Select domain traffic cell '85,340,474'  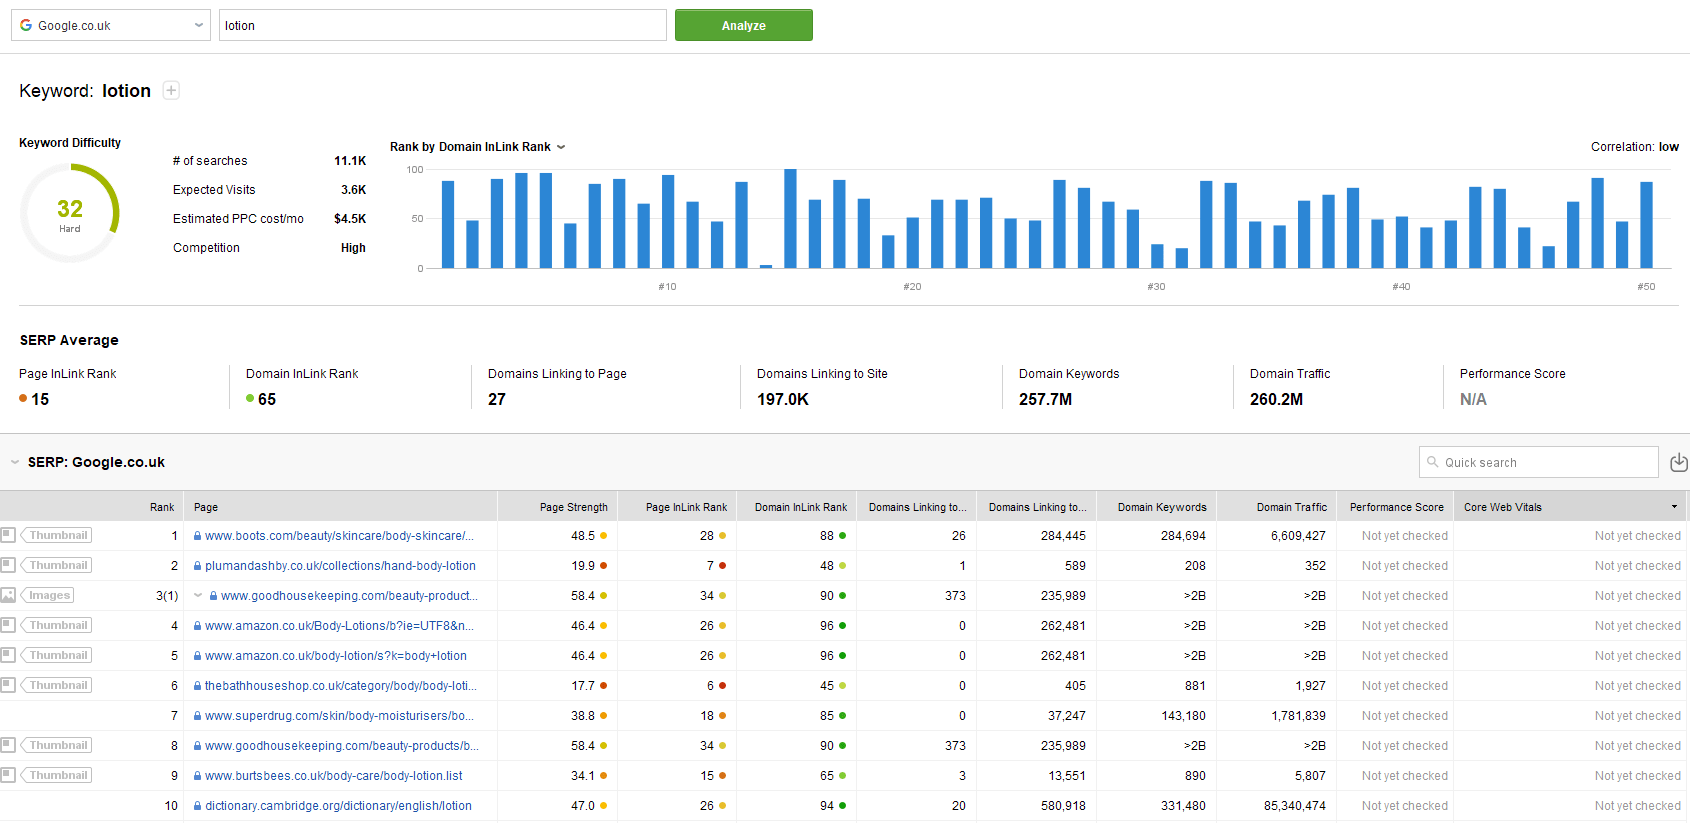[1295, 806]
